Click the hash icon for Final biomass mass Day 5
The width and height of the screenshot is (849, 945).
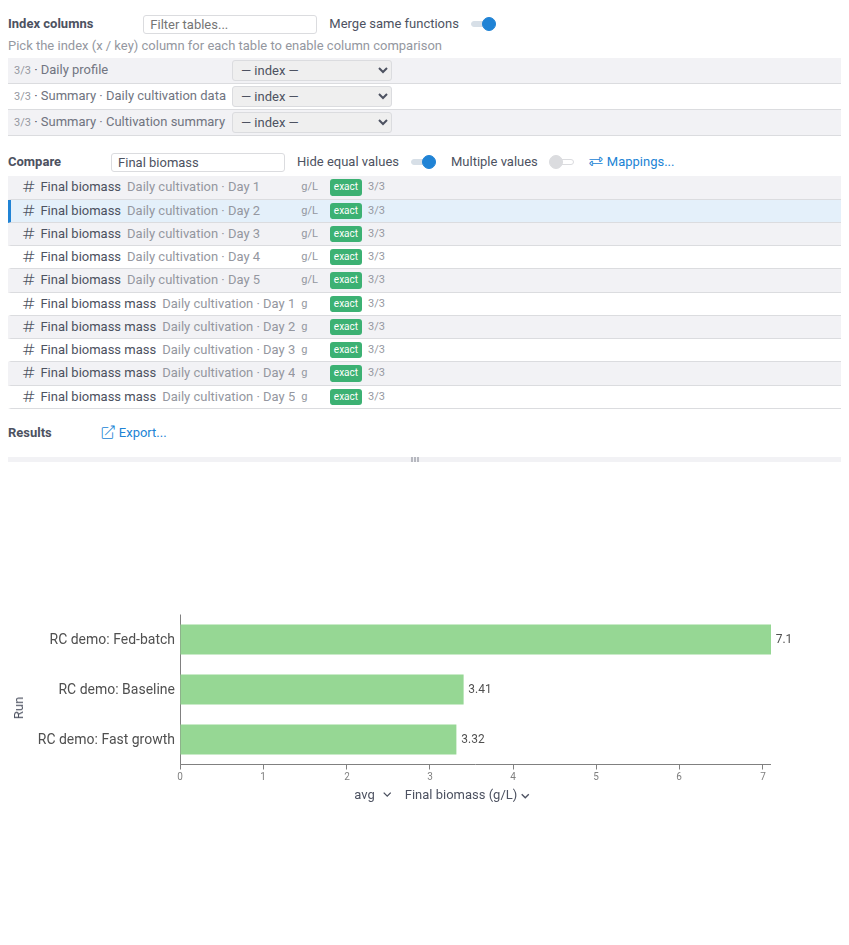28,397
